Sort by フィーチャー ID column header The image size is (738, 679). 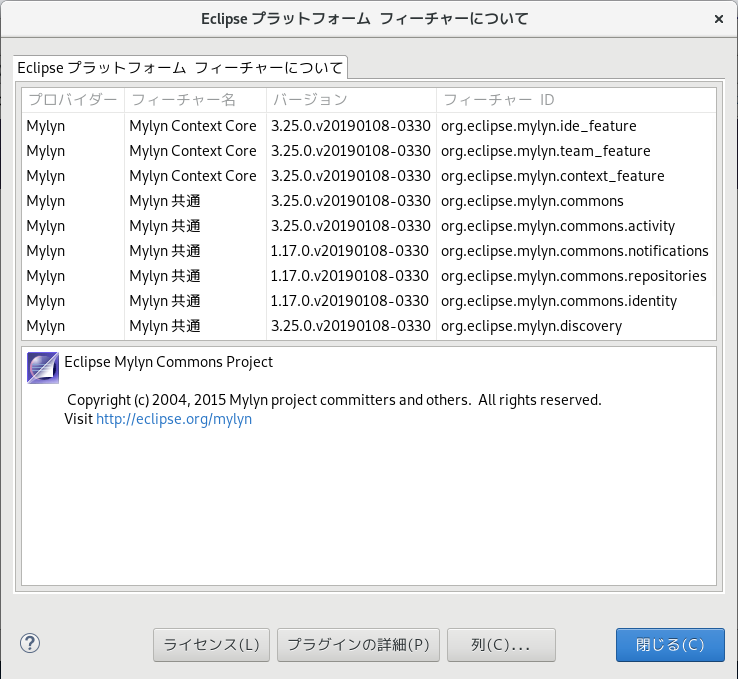[575, 100]
